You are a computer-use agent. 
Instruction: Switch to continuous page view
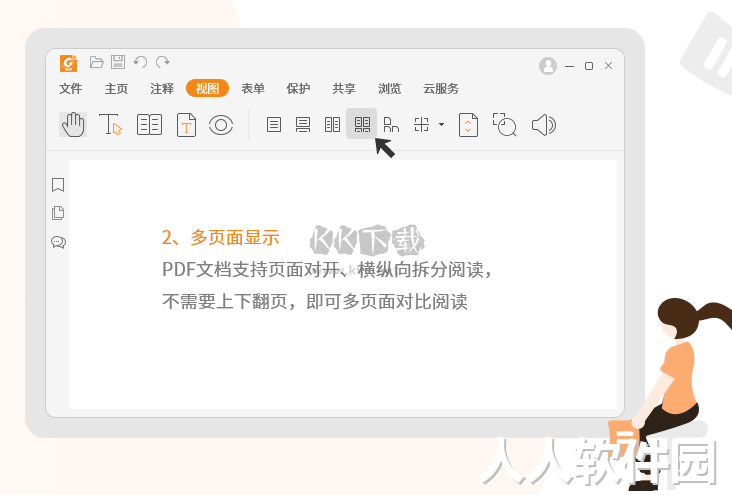click(303, 125)
